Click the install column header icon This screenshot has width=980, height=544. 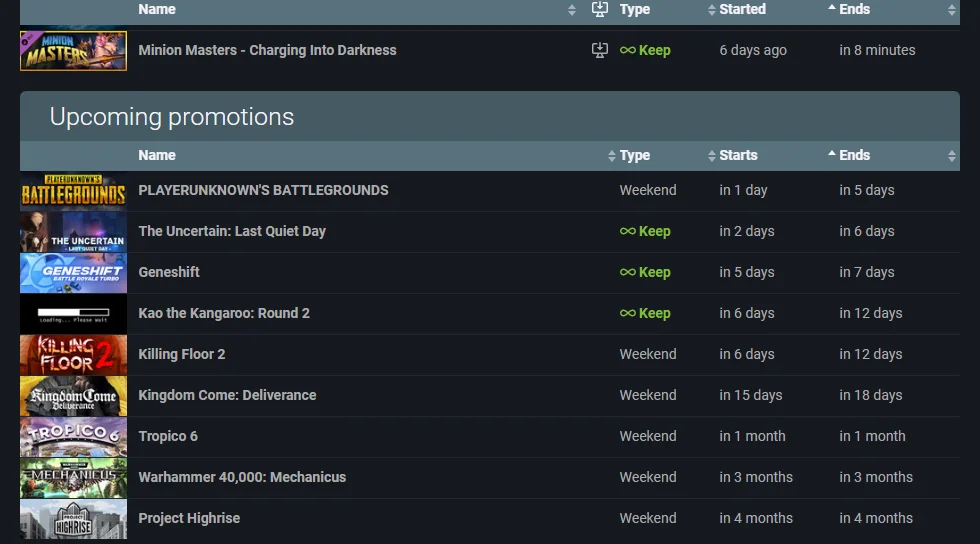(600, 9)
